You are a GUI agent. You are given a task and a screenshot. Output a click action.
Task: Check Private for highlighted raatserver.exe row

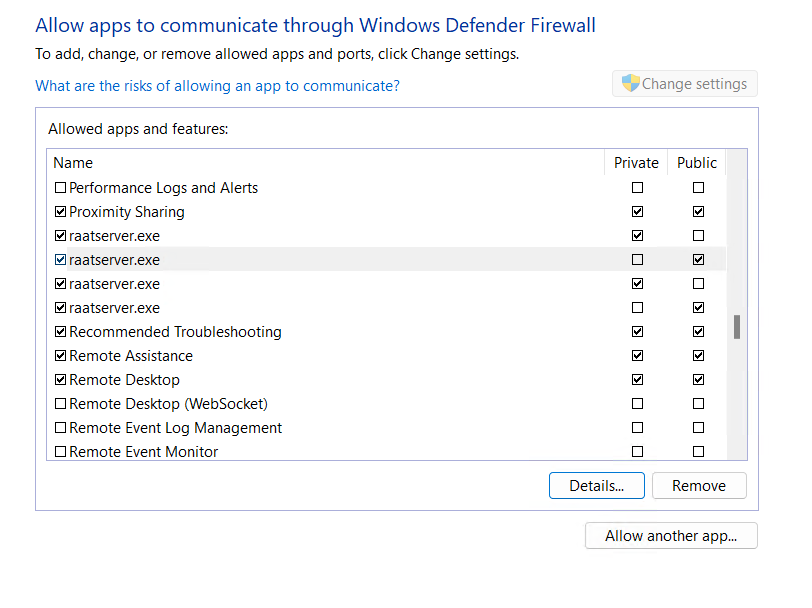(637, 259)
